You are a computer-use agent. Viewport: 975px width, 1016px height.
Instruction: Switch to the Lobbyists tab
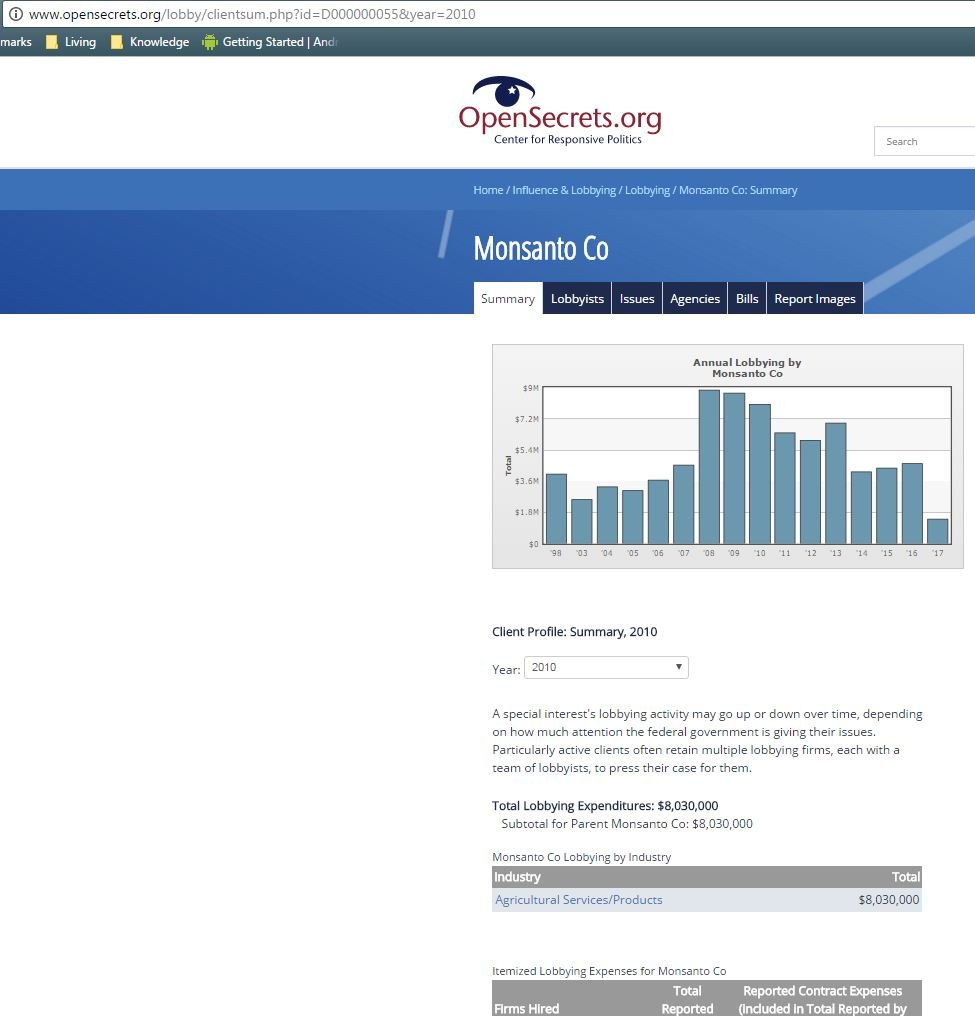pos(577,299)
